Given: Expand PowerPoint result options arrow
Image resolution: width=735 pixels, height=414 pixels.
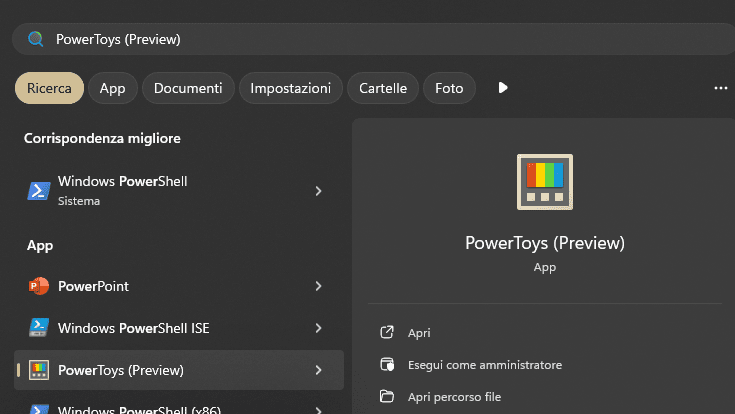Looking at the screenshot, I should tap(318, 286).
